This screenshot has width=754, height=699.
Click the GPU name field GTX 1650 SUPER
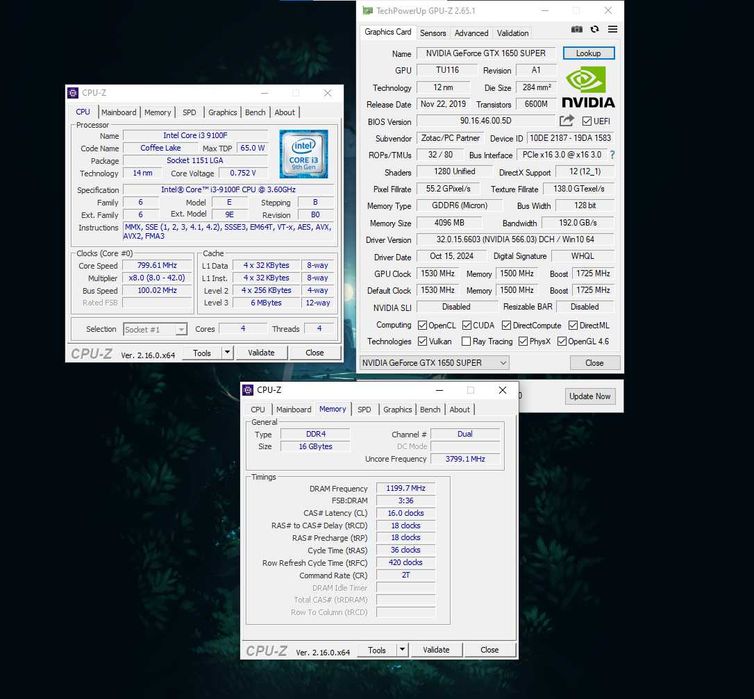[486, 53]
